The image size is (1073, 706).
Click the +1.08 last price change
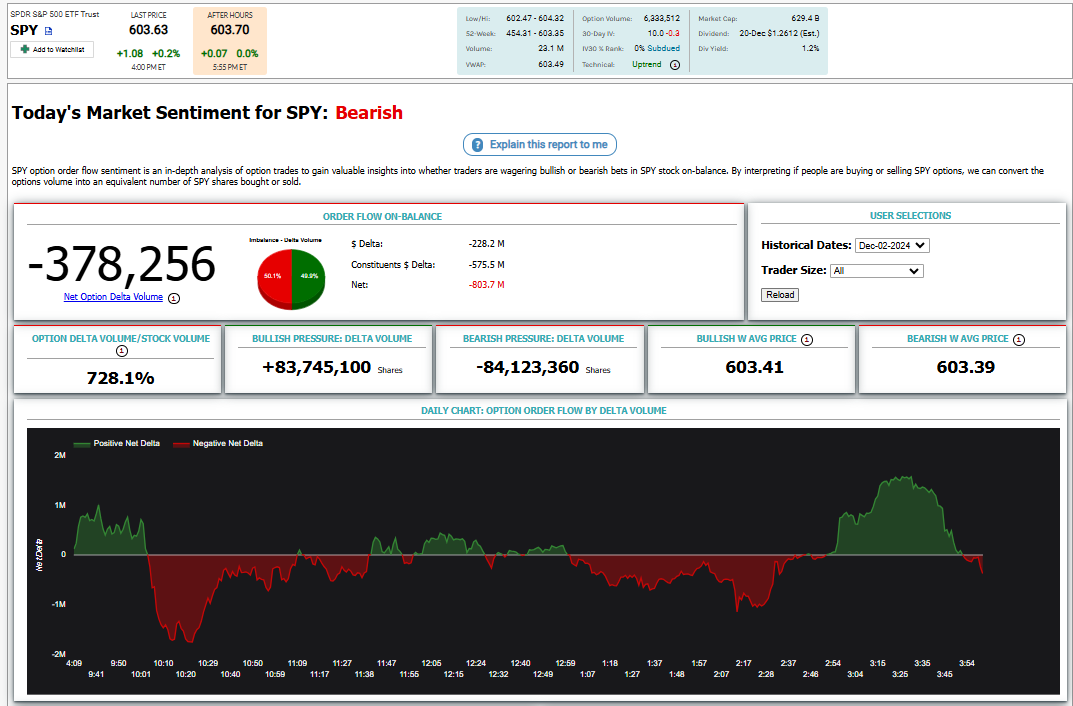130,53
